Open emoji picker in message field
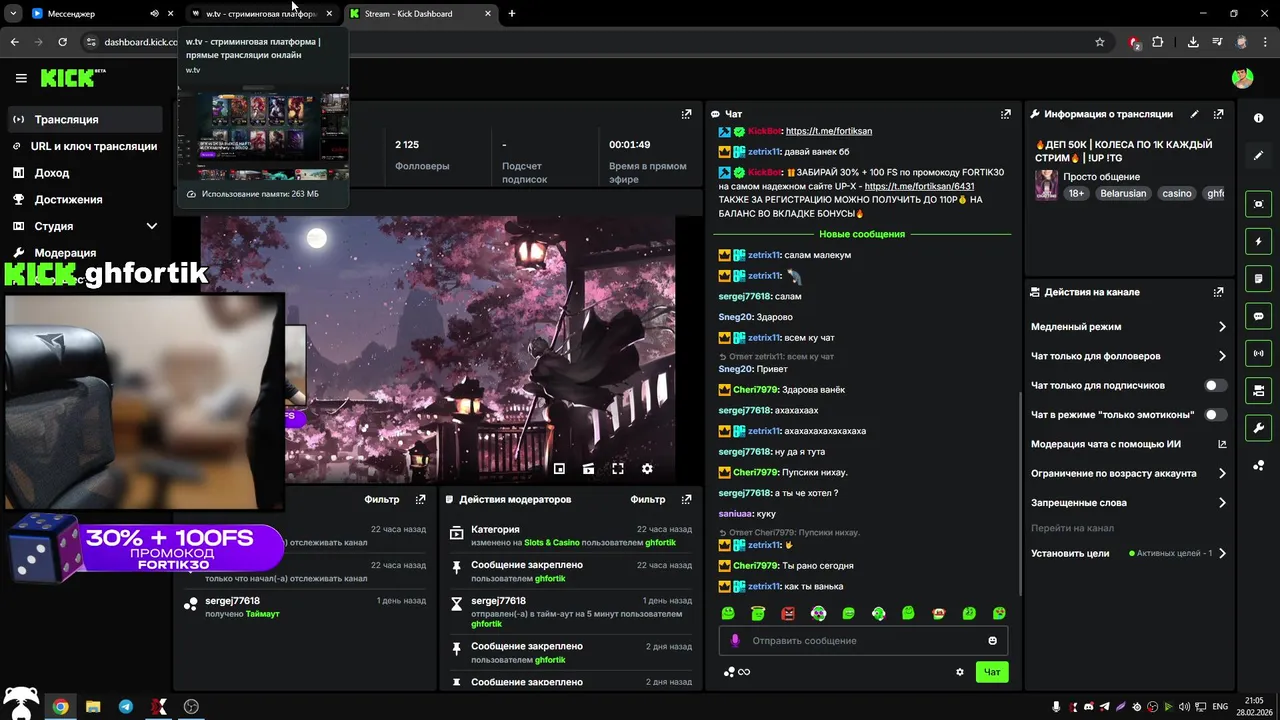 [993, 641]
